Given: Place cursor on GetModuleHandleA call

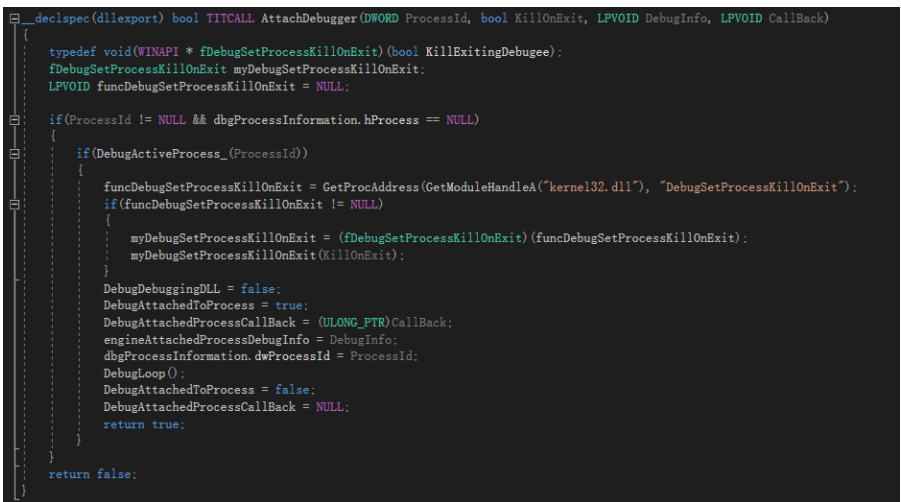Looking at the screenshot, I should click(x=480, y=187).
